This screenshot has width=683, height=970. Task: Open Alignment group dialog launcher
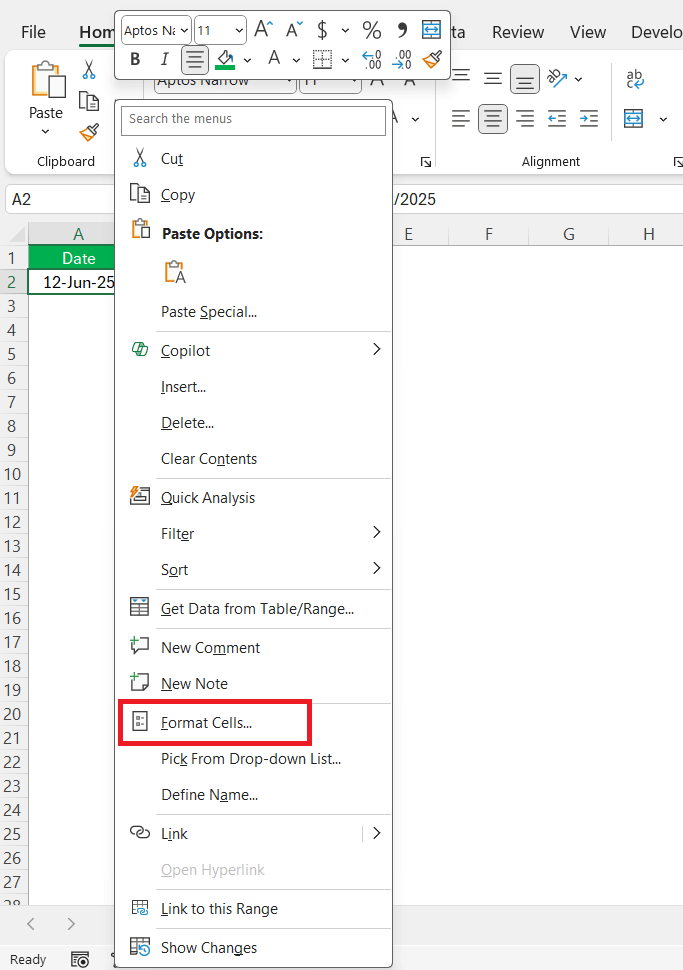(677, 162)
